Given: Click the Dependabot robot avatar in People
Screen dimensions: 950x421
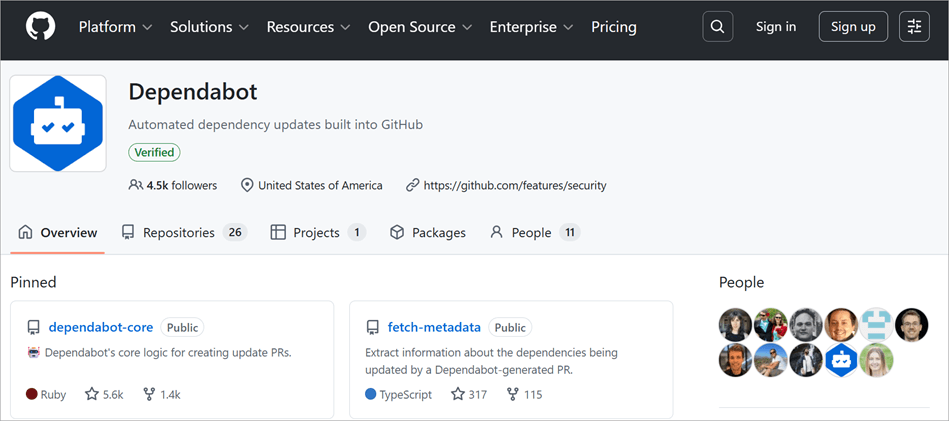Looking at the screenshot, I should coord(842,360).
